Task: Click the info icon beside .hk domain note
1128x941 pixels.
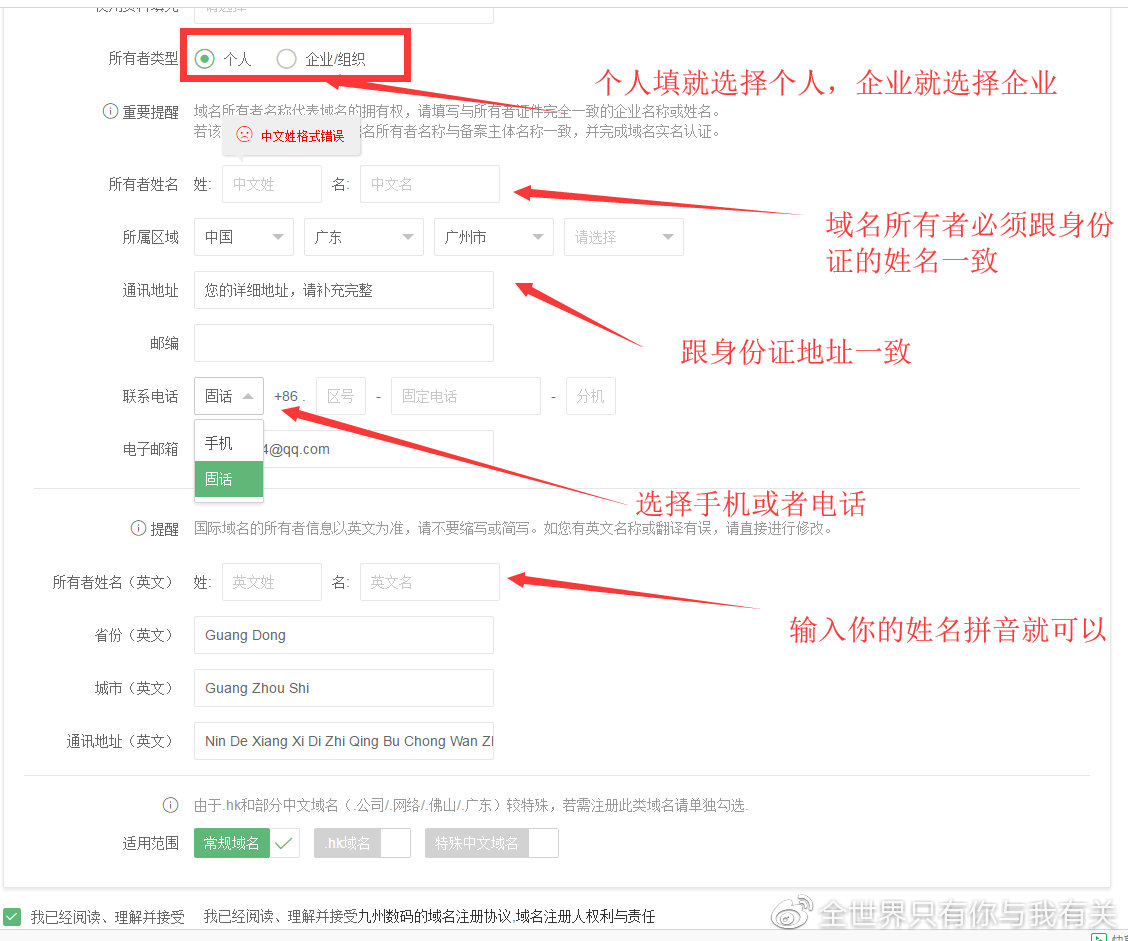Action: point(171,805)
